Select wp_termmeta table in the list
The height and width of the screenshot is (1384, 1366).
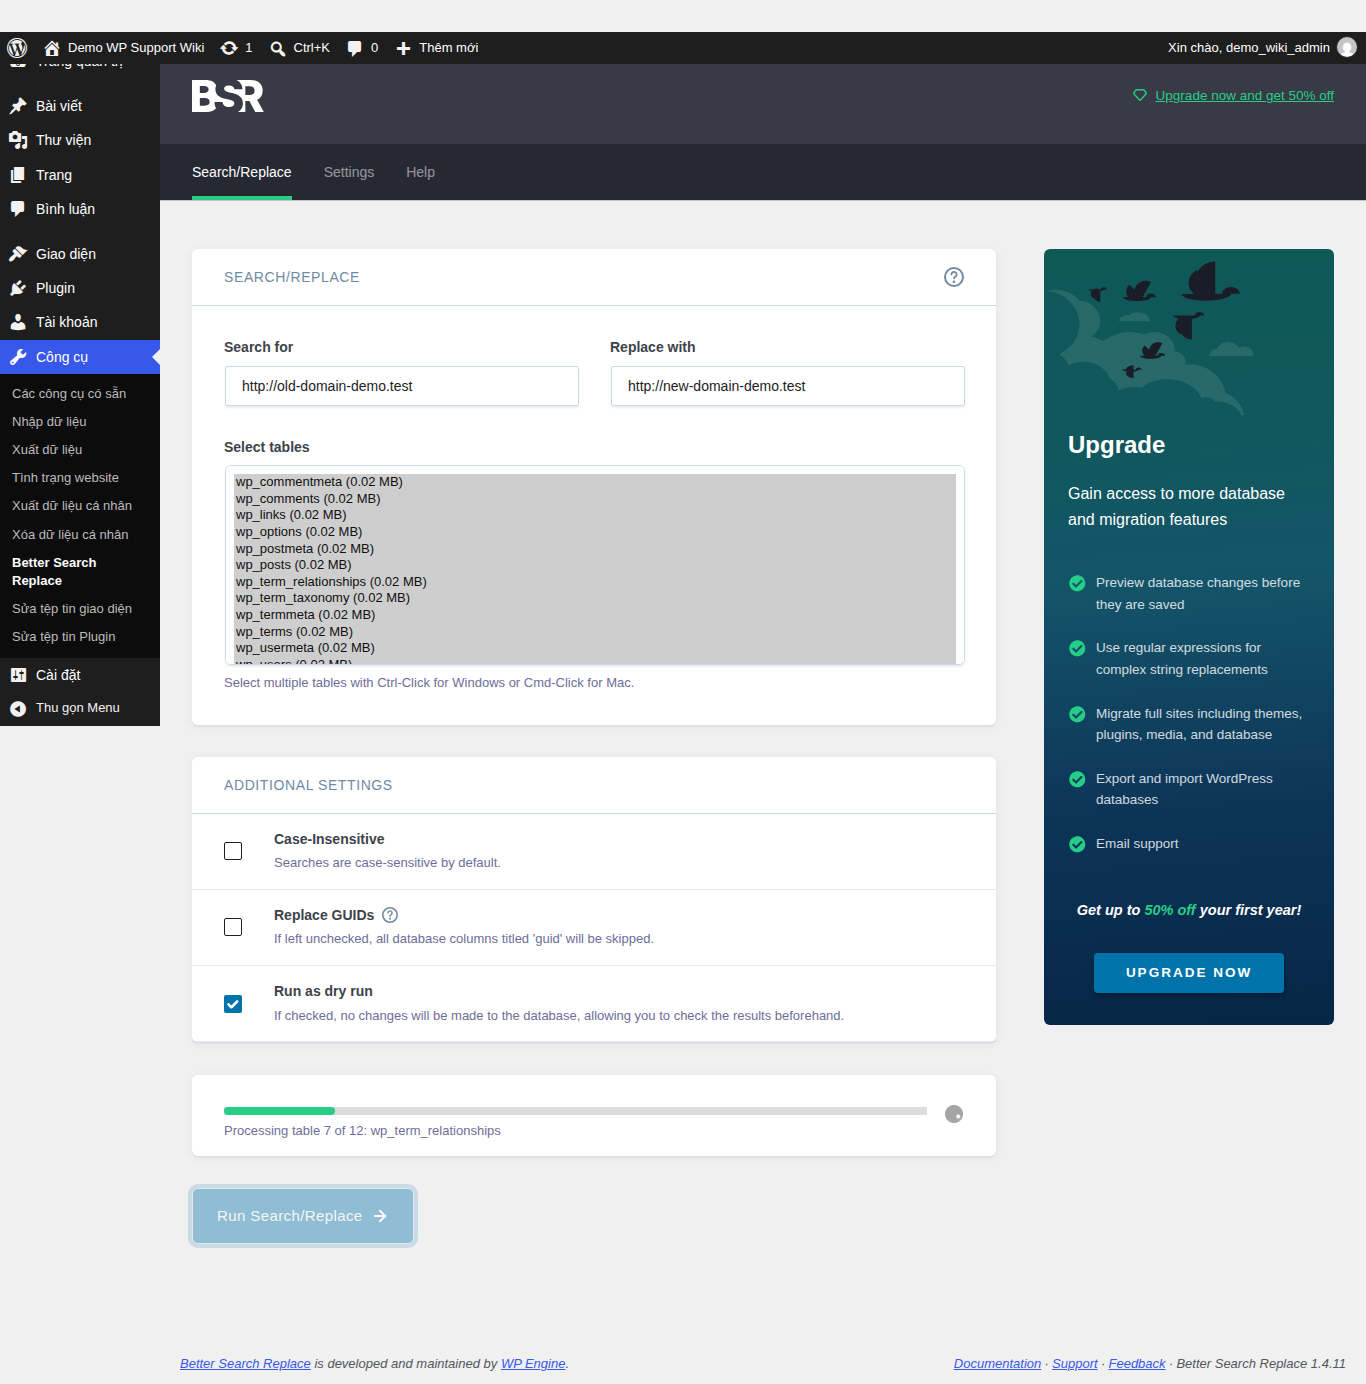(x=595, y=615)
